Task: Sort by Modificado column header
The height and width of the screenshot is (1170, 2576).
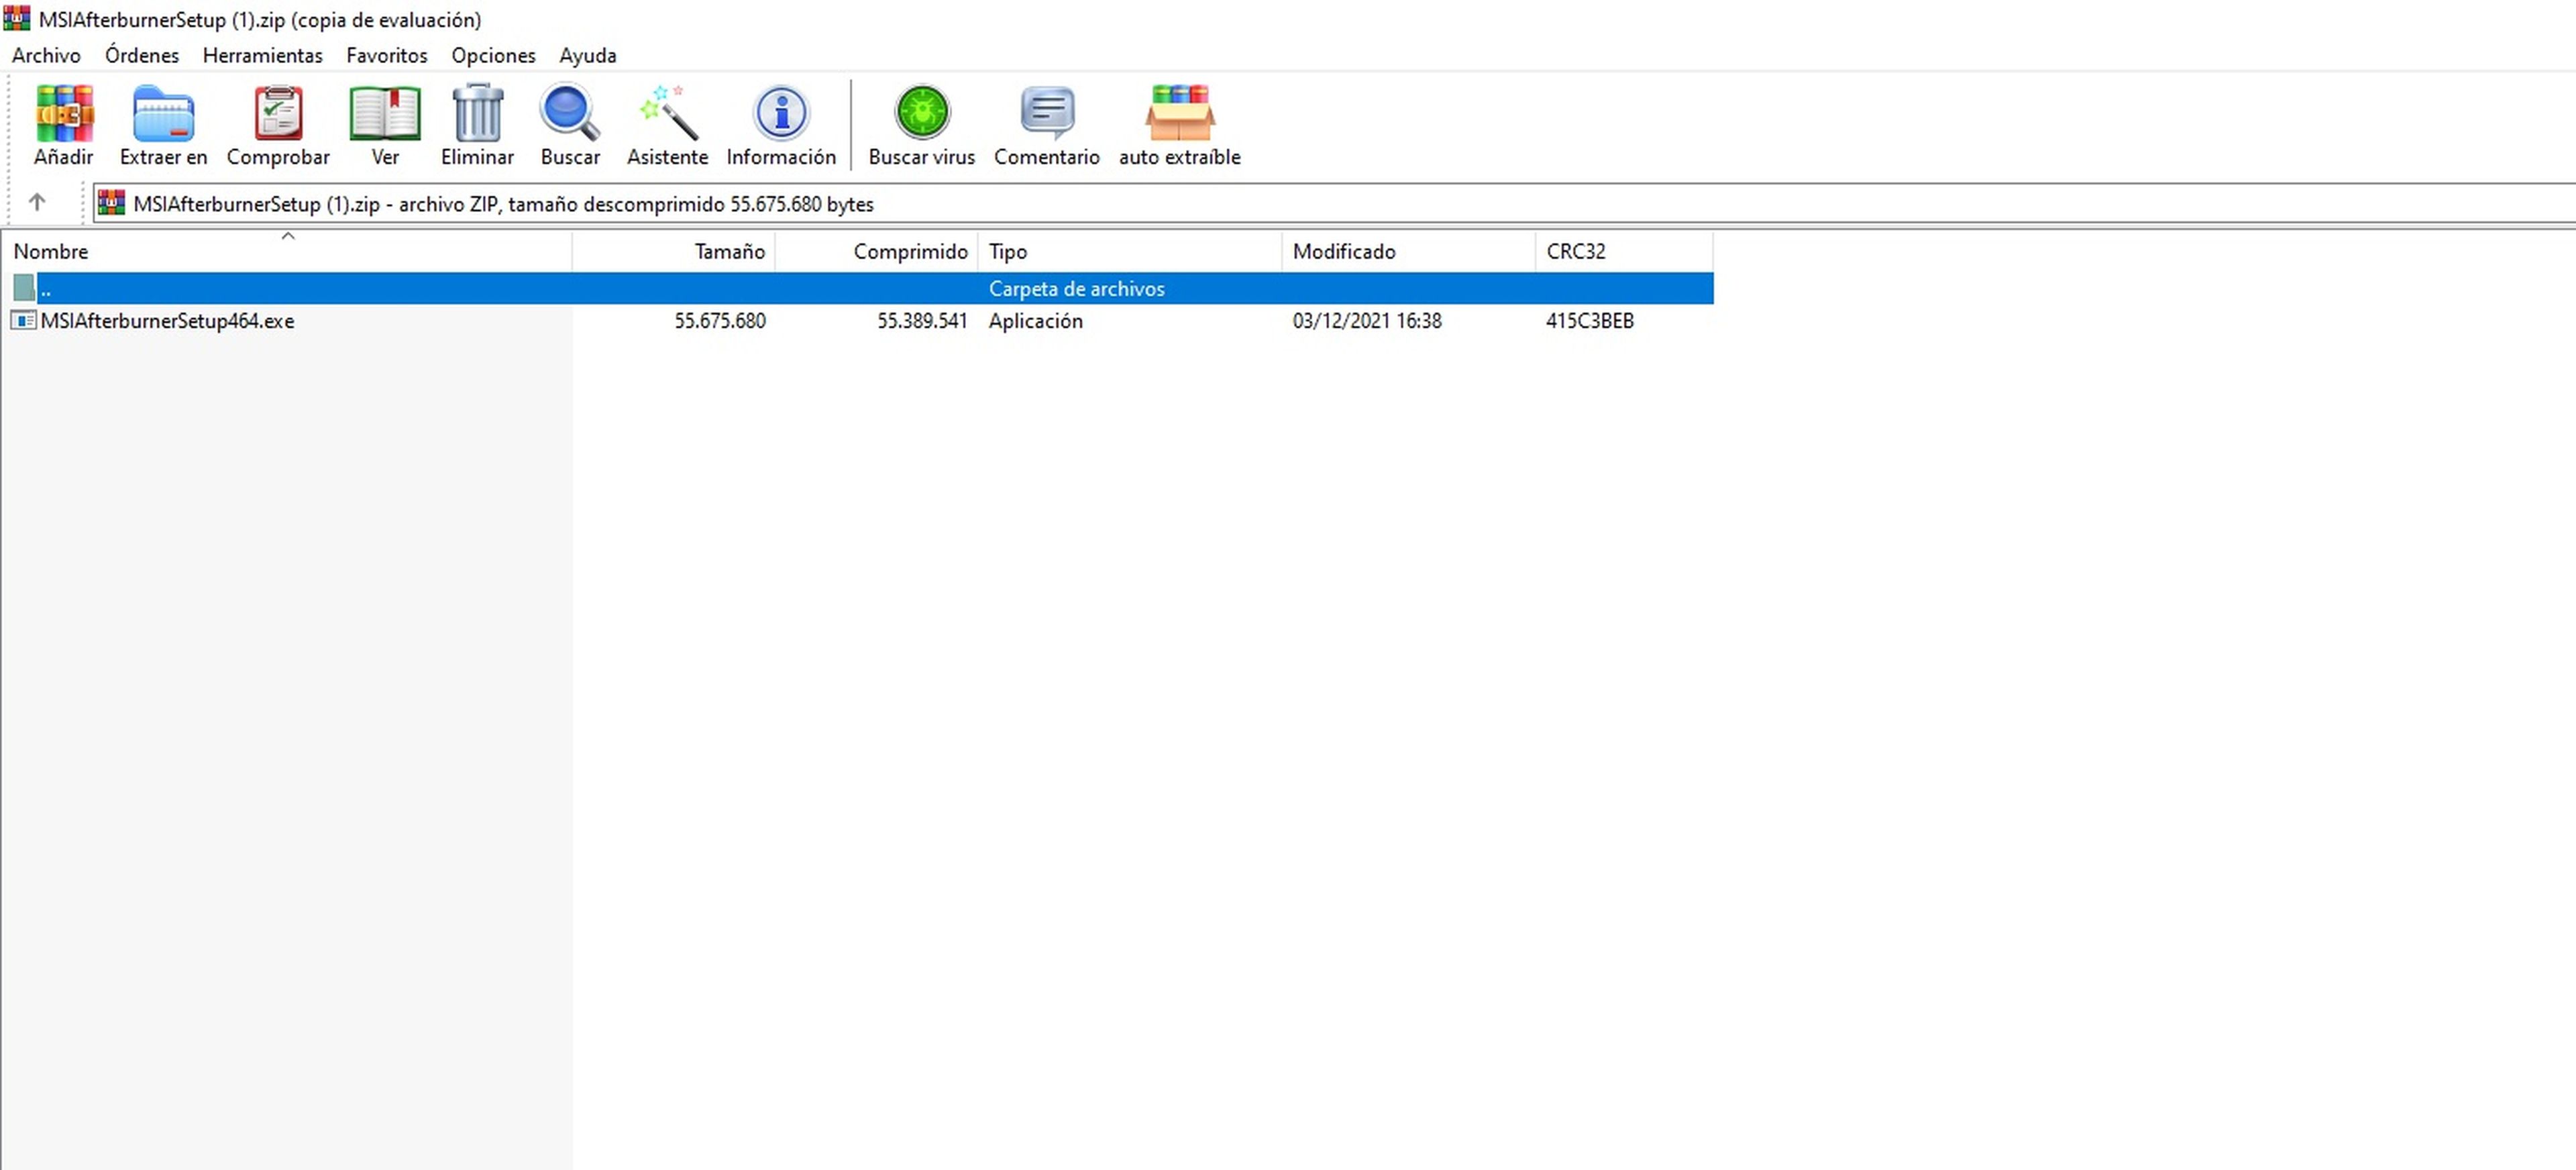Action: (1343, 251)
